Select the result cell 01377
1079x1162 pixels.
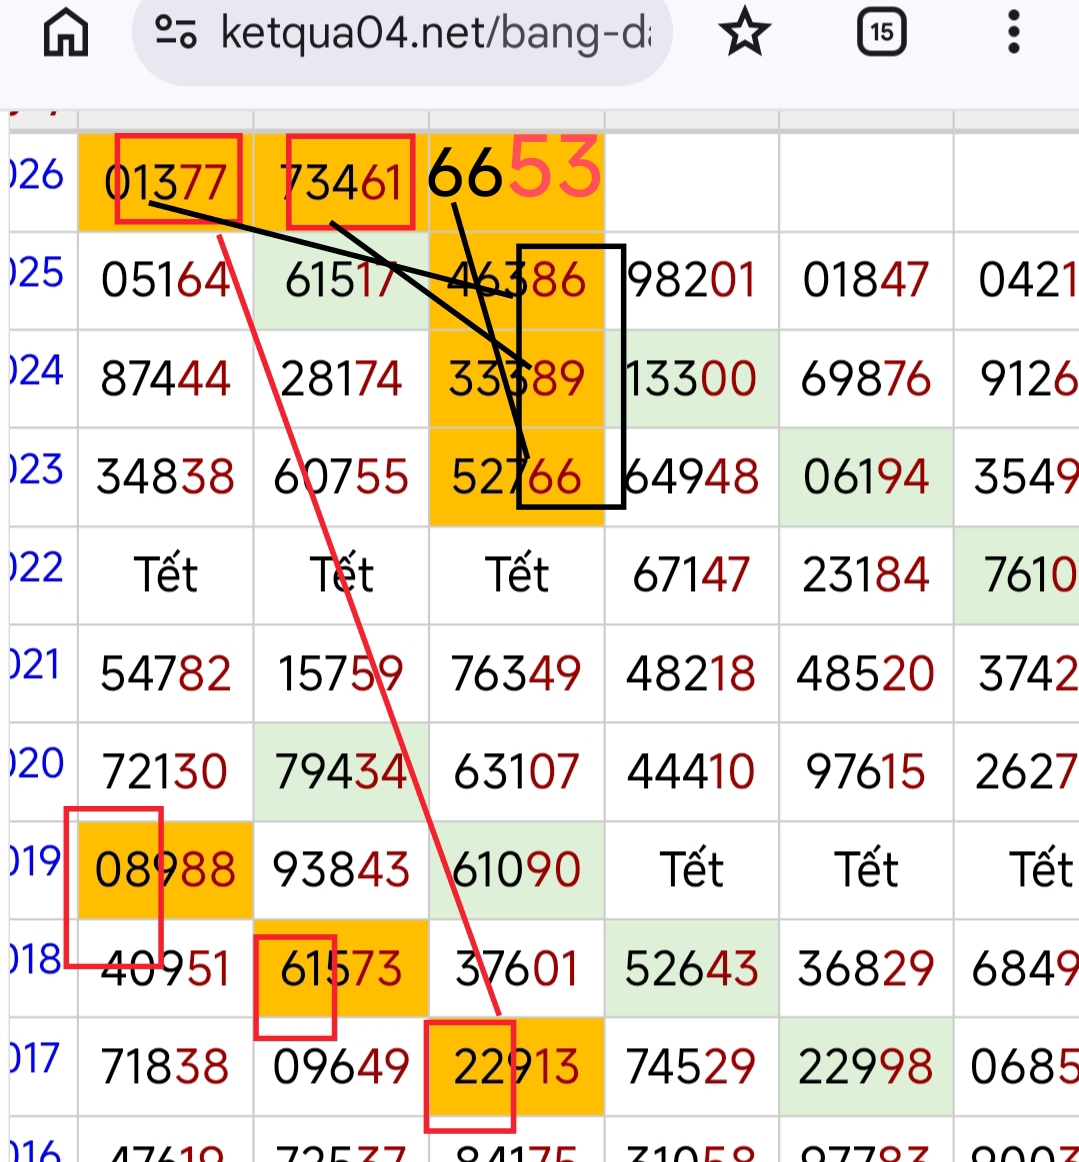165,182
